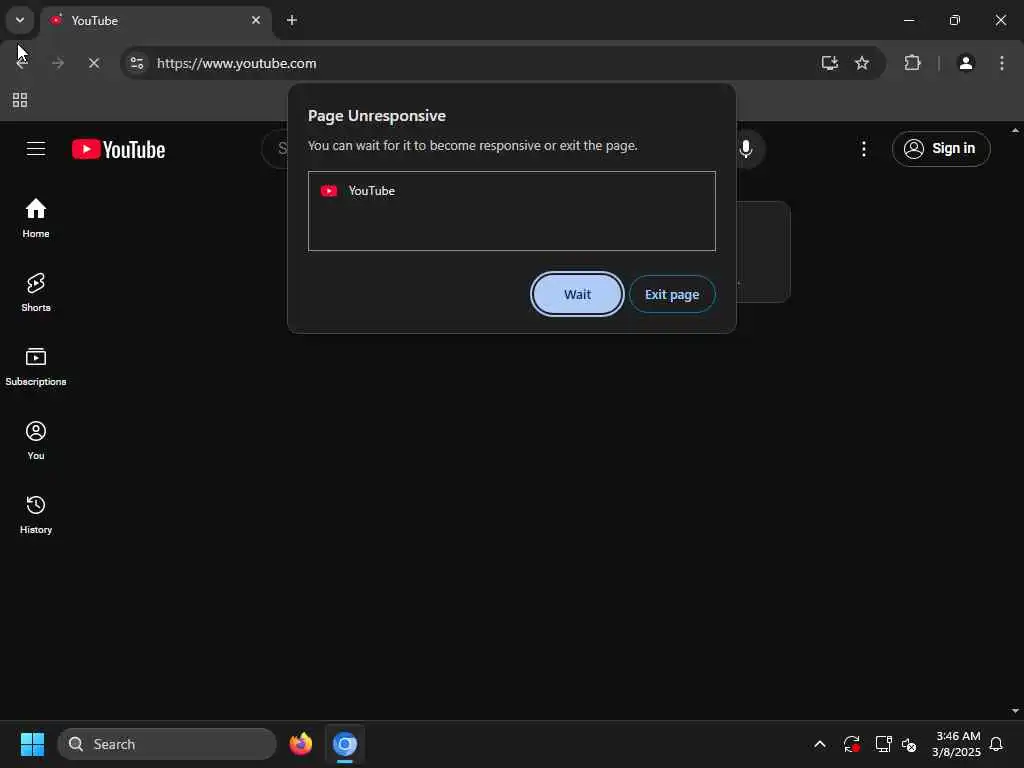Image resolution: width=1024 pixels, height=768 pixels.
Task: Open a new tab
Action: click(x=292, y=20)
